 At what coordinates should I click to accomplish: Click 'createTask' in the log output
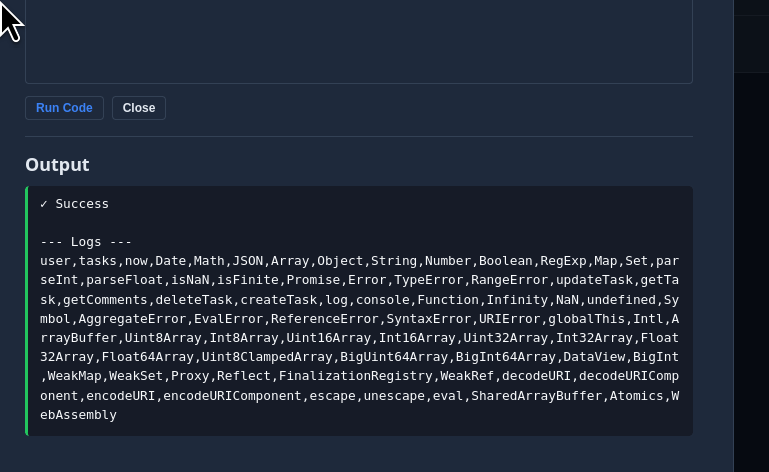[x=279, y=300]
